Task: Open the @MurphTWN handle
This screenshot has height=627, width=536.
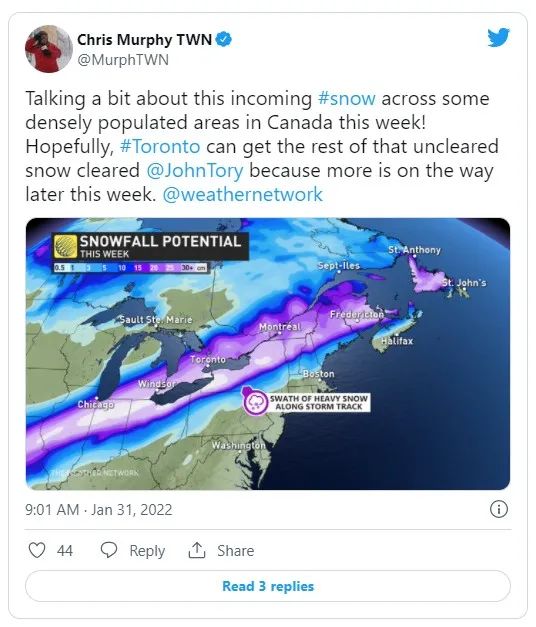Action: click(x=123, y=60)
